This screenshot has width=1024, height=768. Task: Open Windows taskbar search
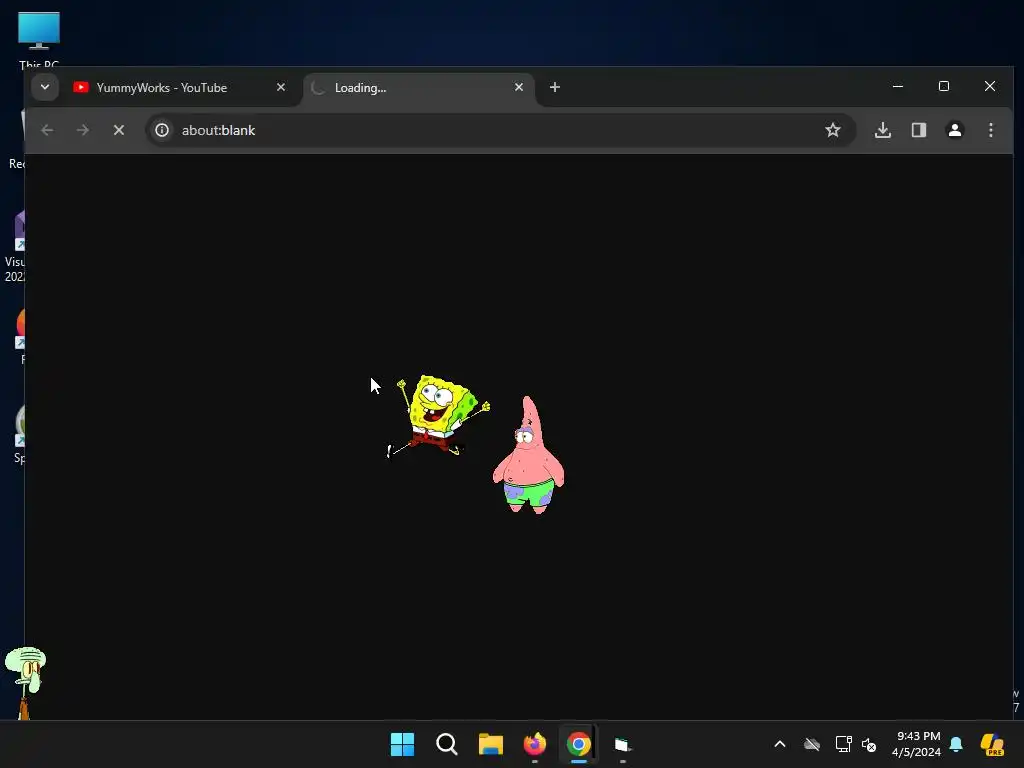447,744
